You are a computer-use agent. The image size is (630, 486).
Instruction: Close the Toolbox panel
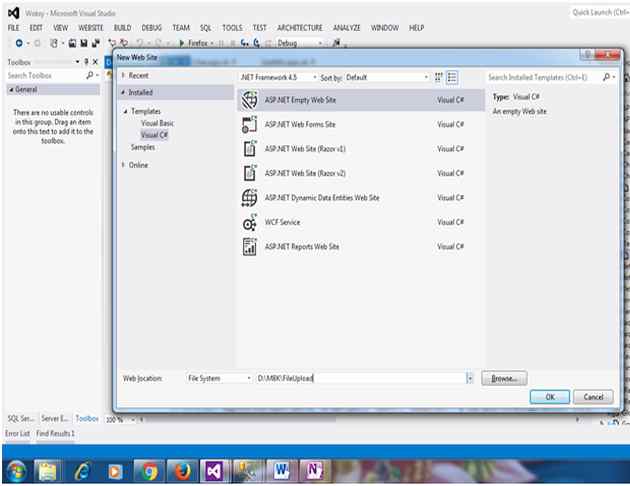pos(95,62)
